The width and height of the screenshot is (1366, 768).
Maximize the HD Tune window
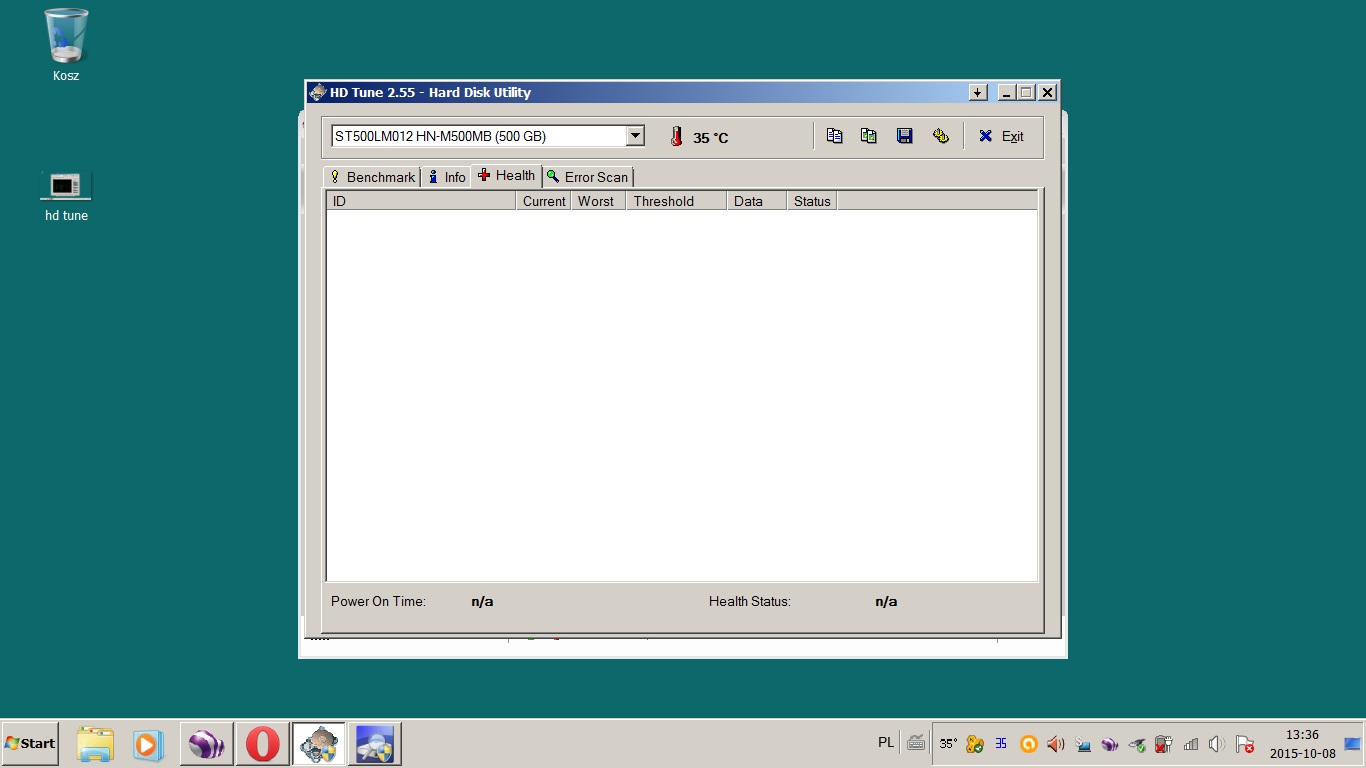[1026, 92]
